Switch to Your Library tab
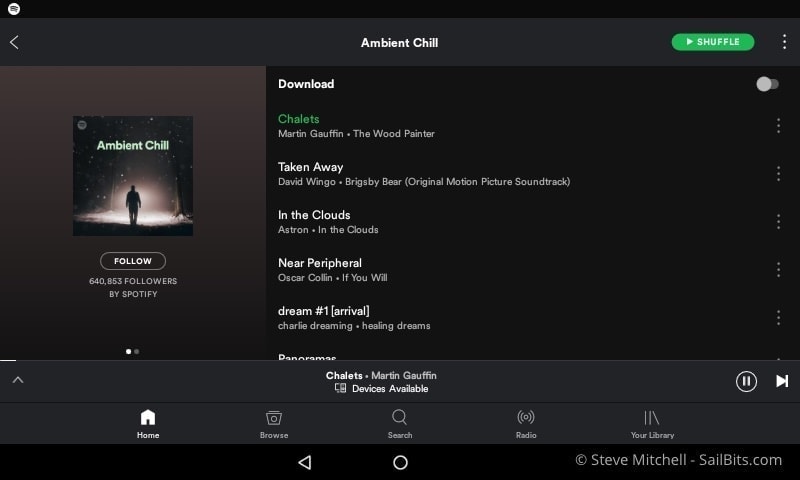Image resolution: width=800 pixels, height=480 pixels. pyautogui.click(x=652, y=424)
